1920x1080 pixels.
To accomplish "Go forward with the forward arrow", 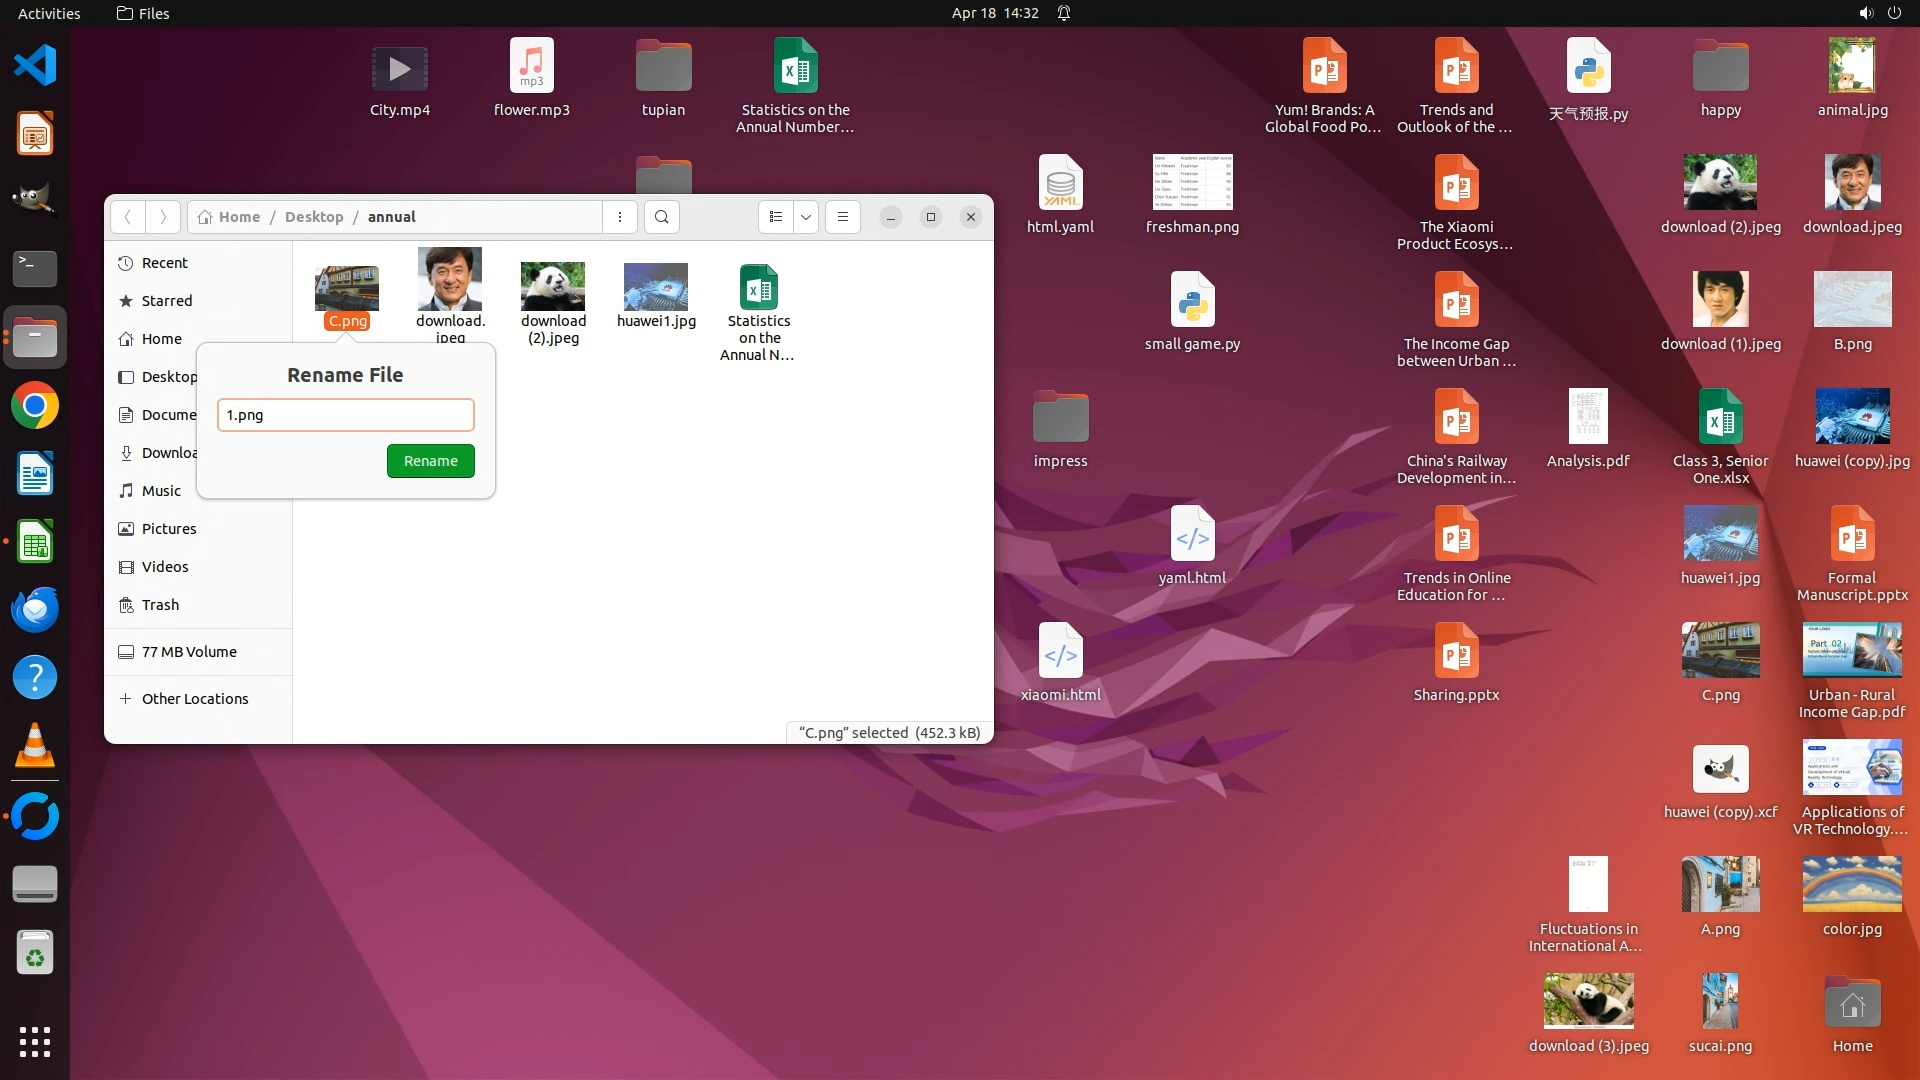I will [x=163, y=217].
